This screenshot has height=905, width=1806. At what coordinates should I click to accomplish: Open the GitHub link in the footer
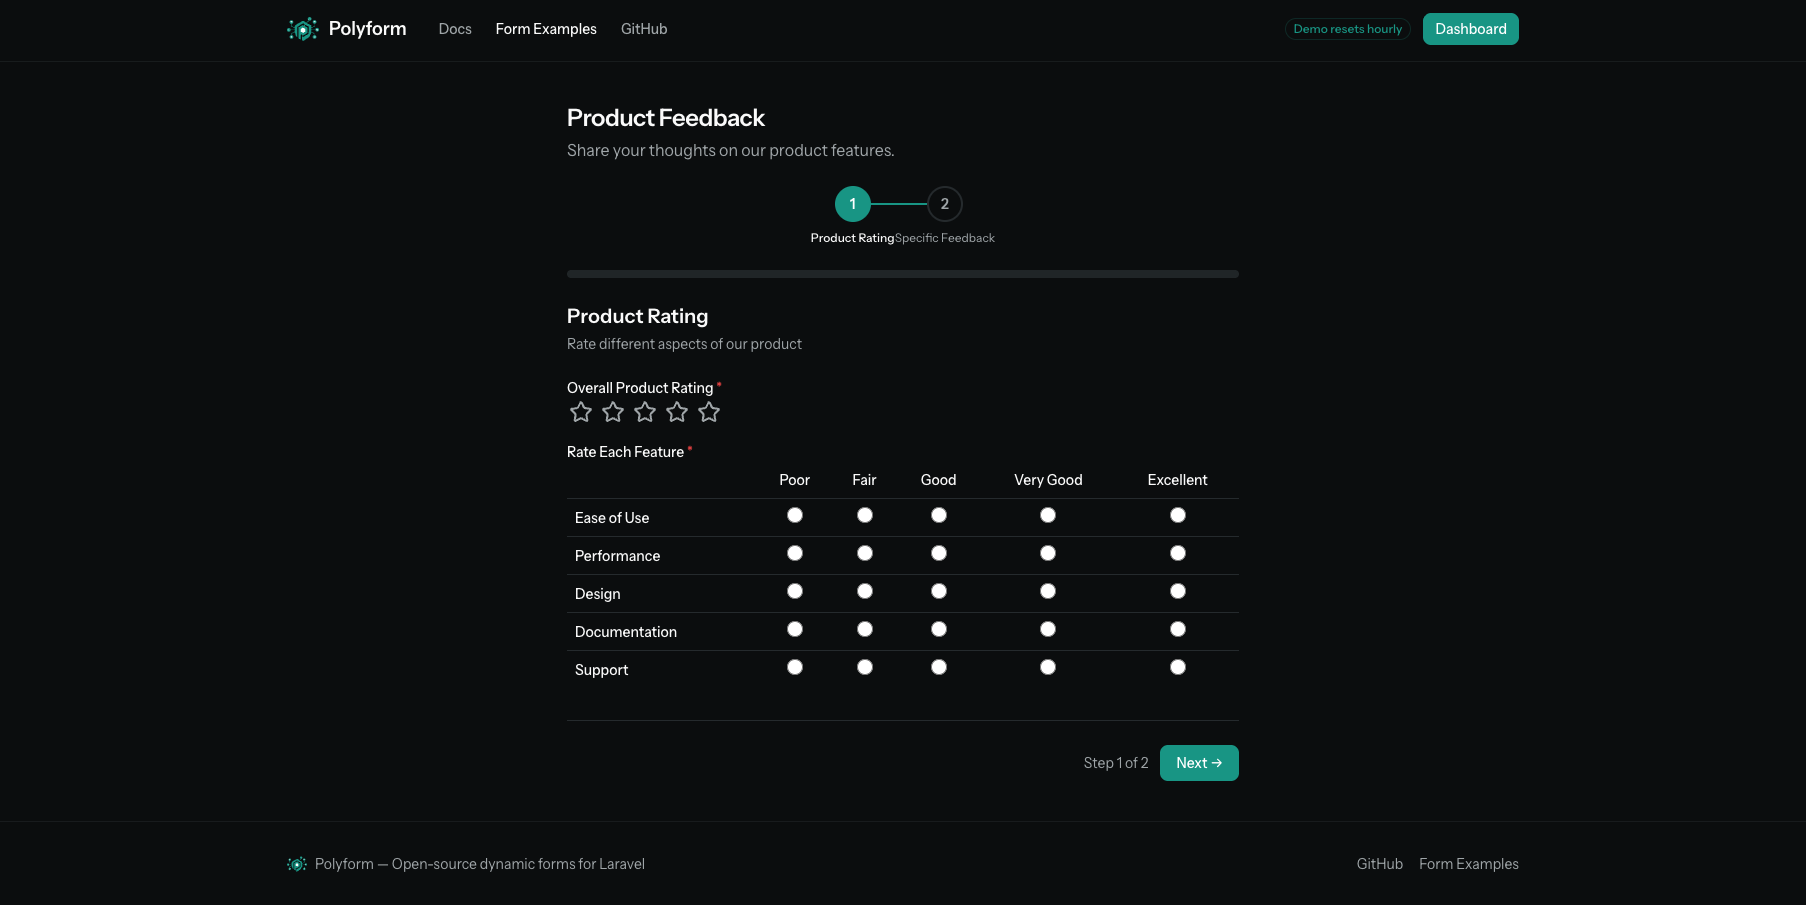coord(1380,863)
